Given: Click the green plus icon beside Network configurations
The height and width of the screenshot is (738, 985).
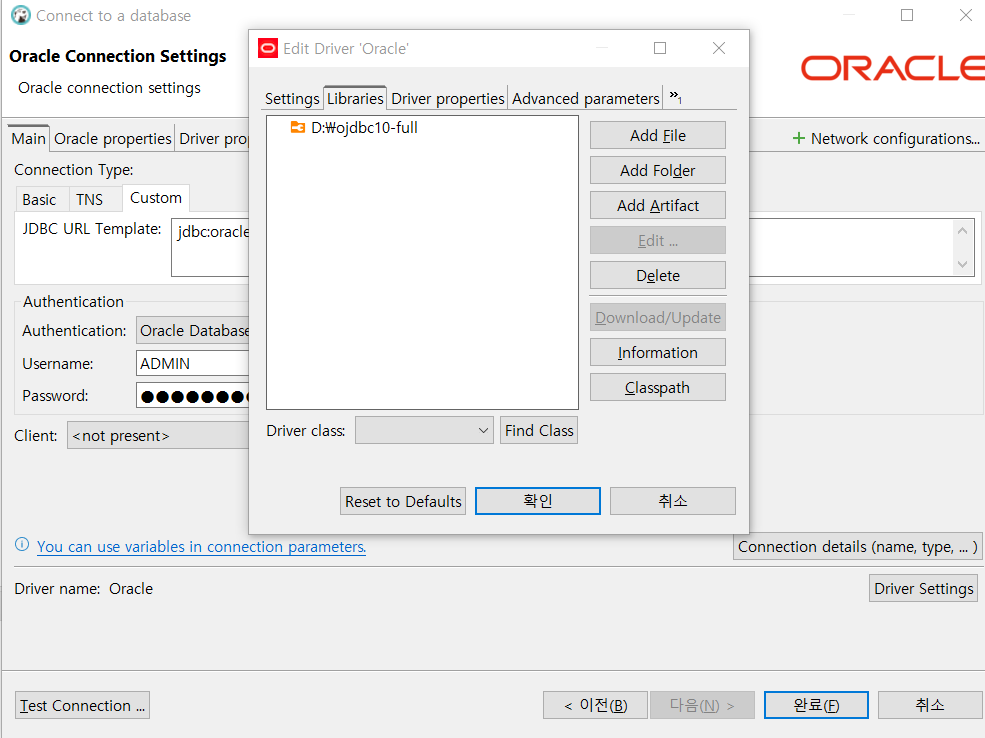Looking at the screenshot, I should pyautogui.click(x=798, y=138).
